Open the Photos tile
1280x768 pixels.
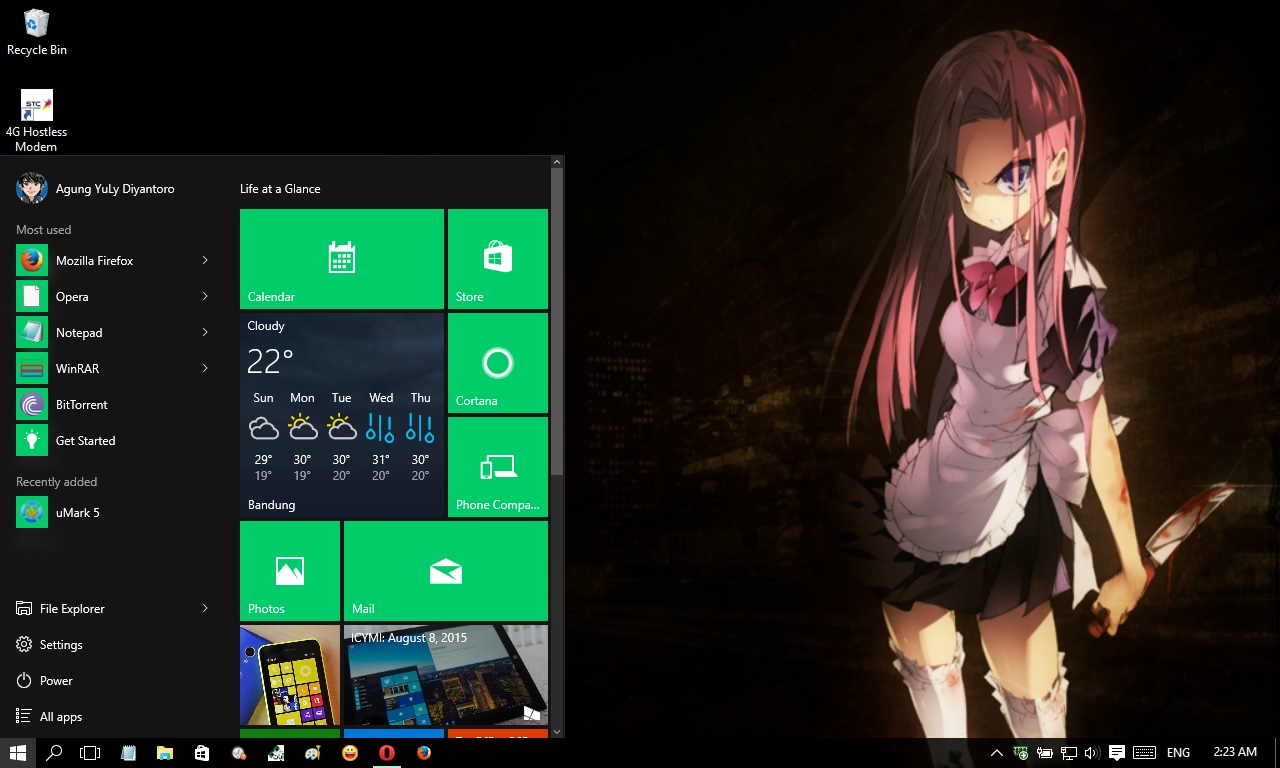pyautogui.click(x=290, y=571)
